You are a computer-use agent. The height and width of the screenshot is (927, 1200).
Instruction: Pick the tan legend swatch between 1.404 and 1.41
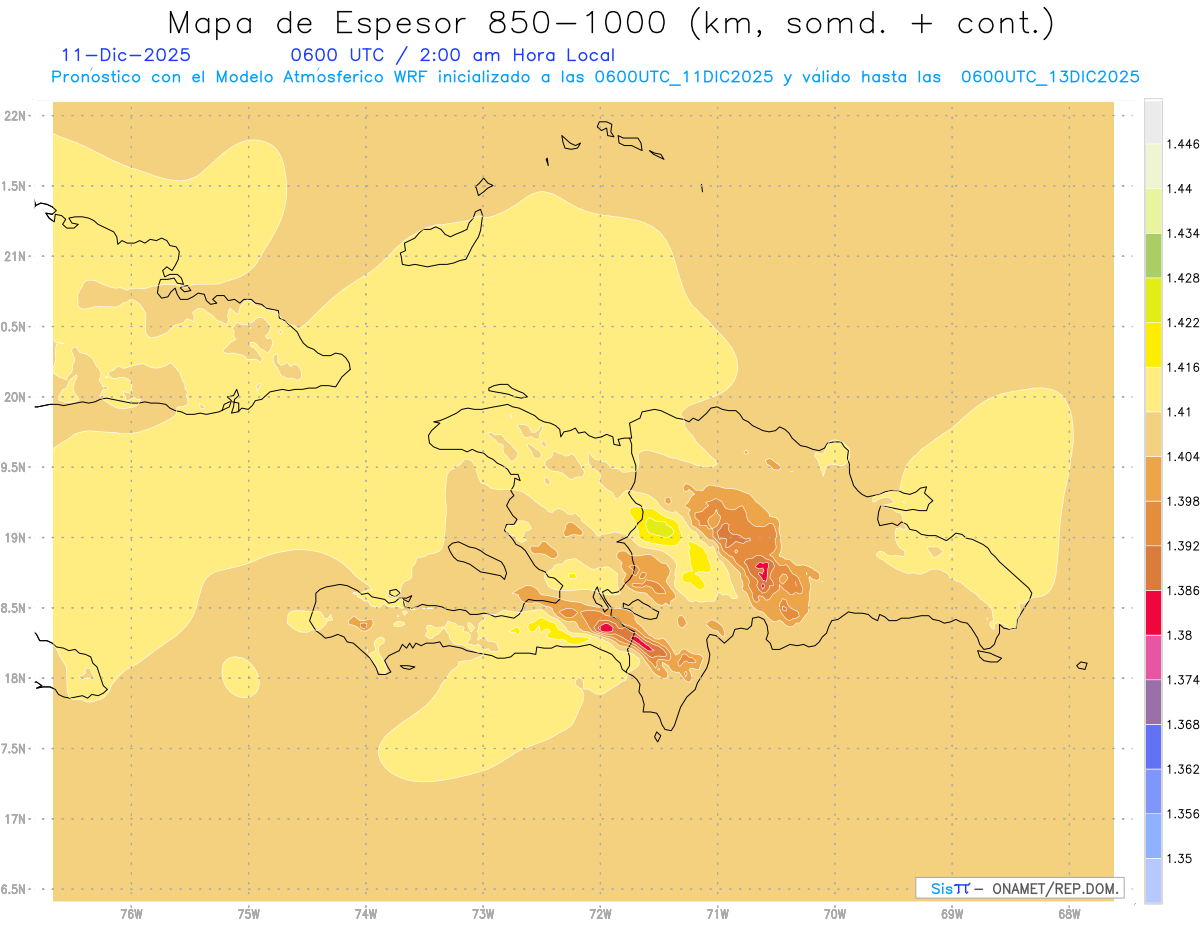[1153, 434]
